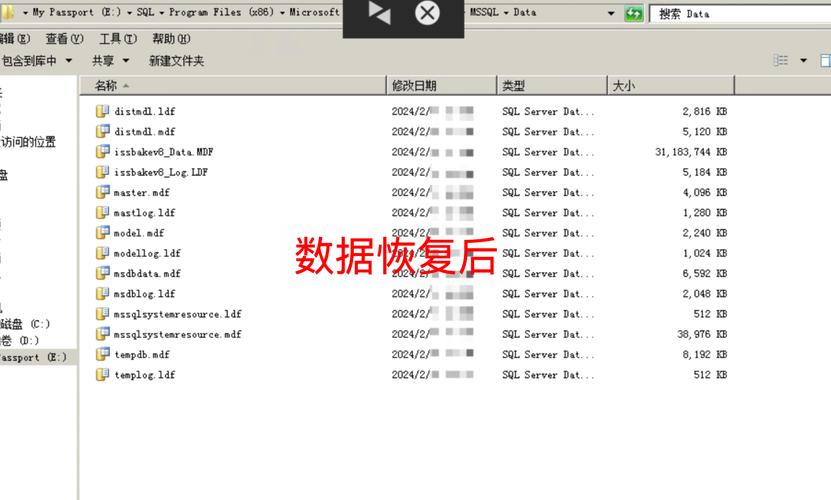Click the issbakev8_Log.LDF file icon

[x=102, y=172]
